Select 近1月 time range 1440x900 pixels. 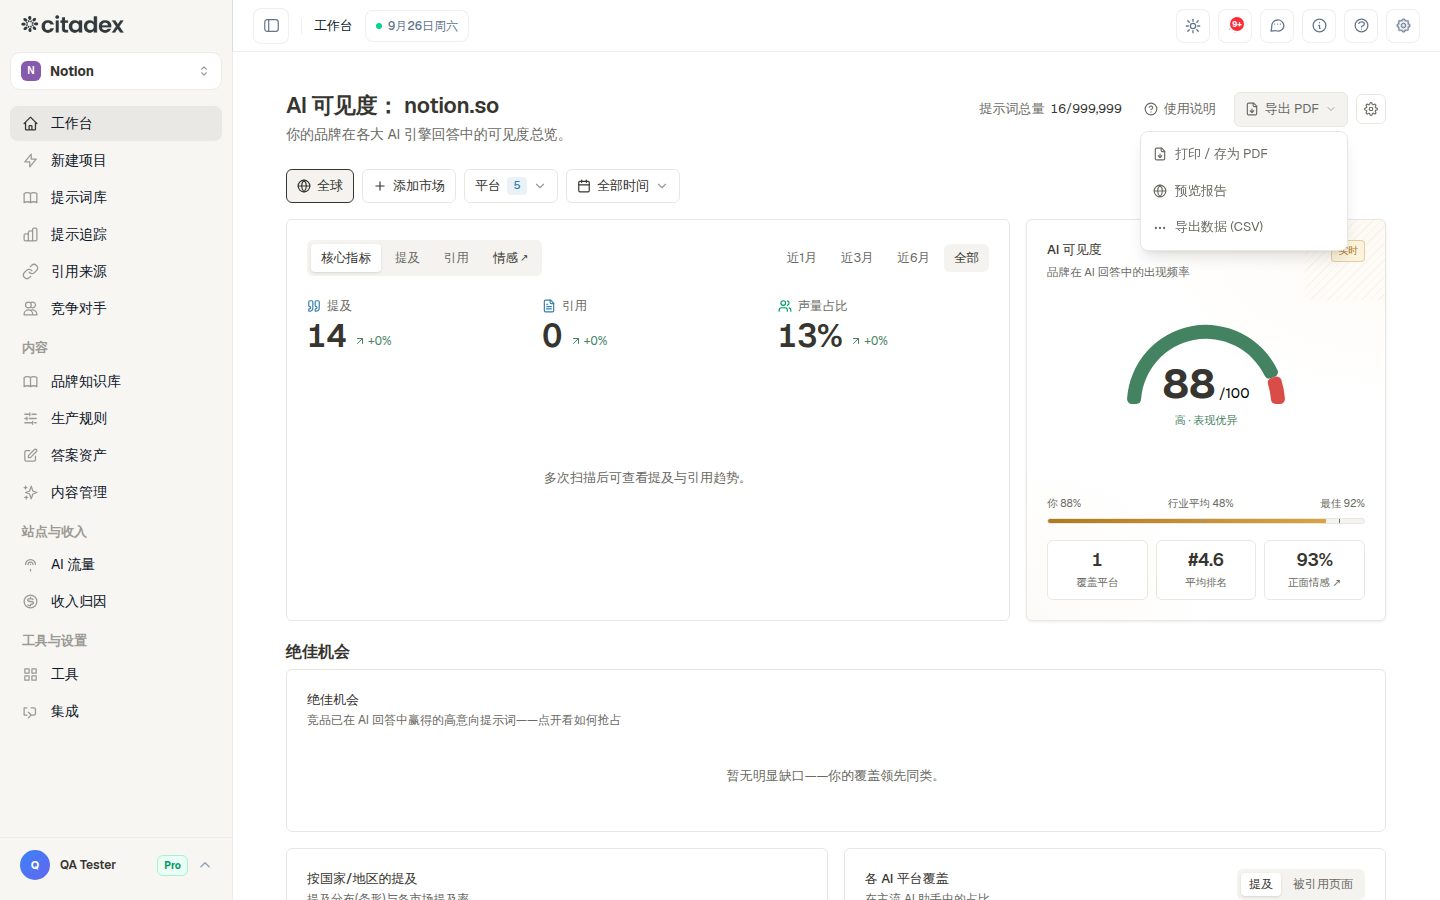(801, 258)
